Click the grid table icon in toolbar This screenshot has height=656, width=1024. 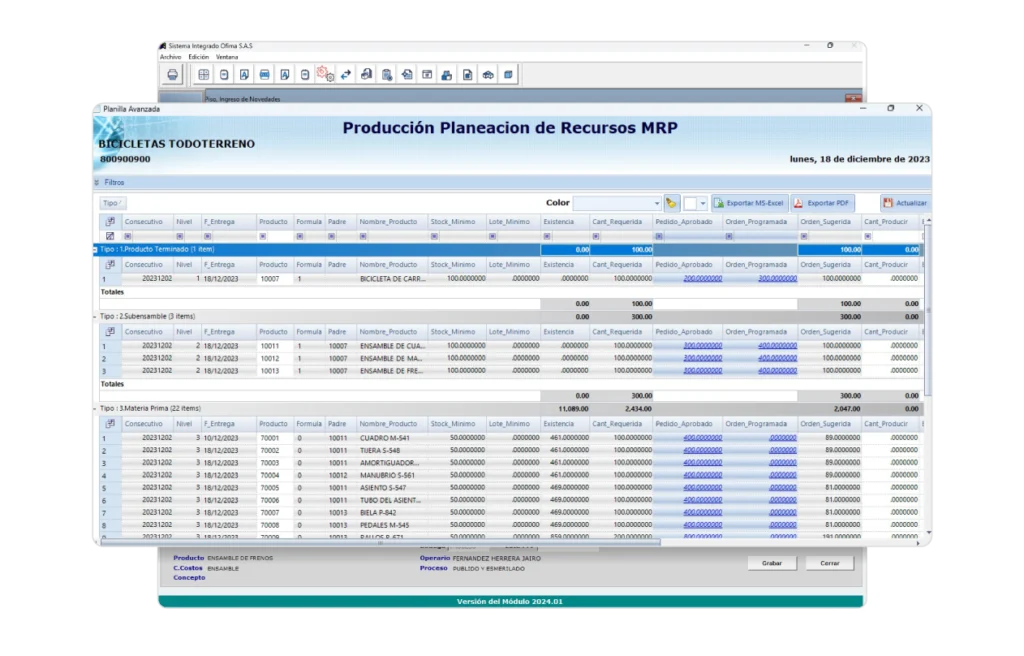(x=204, y=75)
